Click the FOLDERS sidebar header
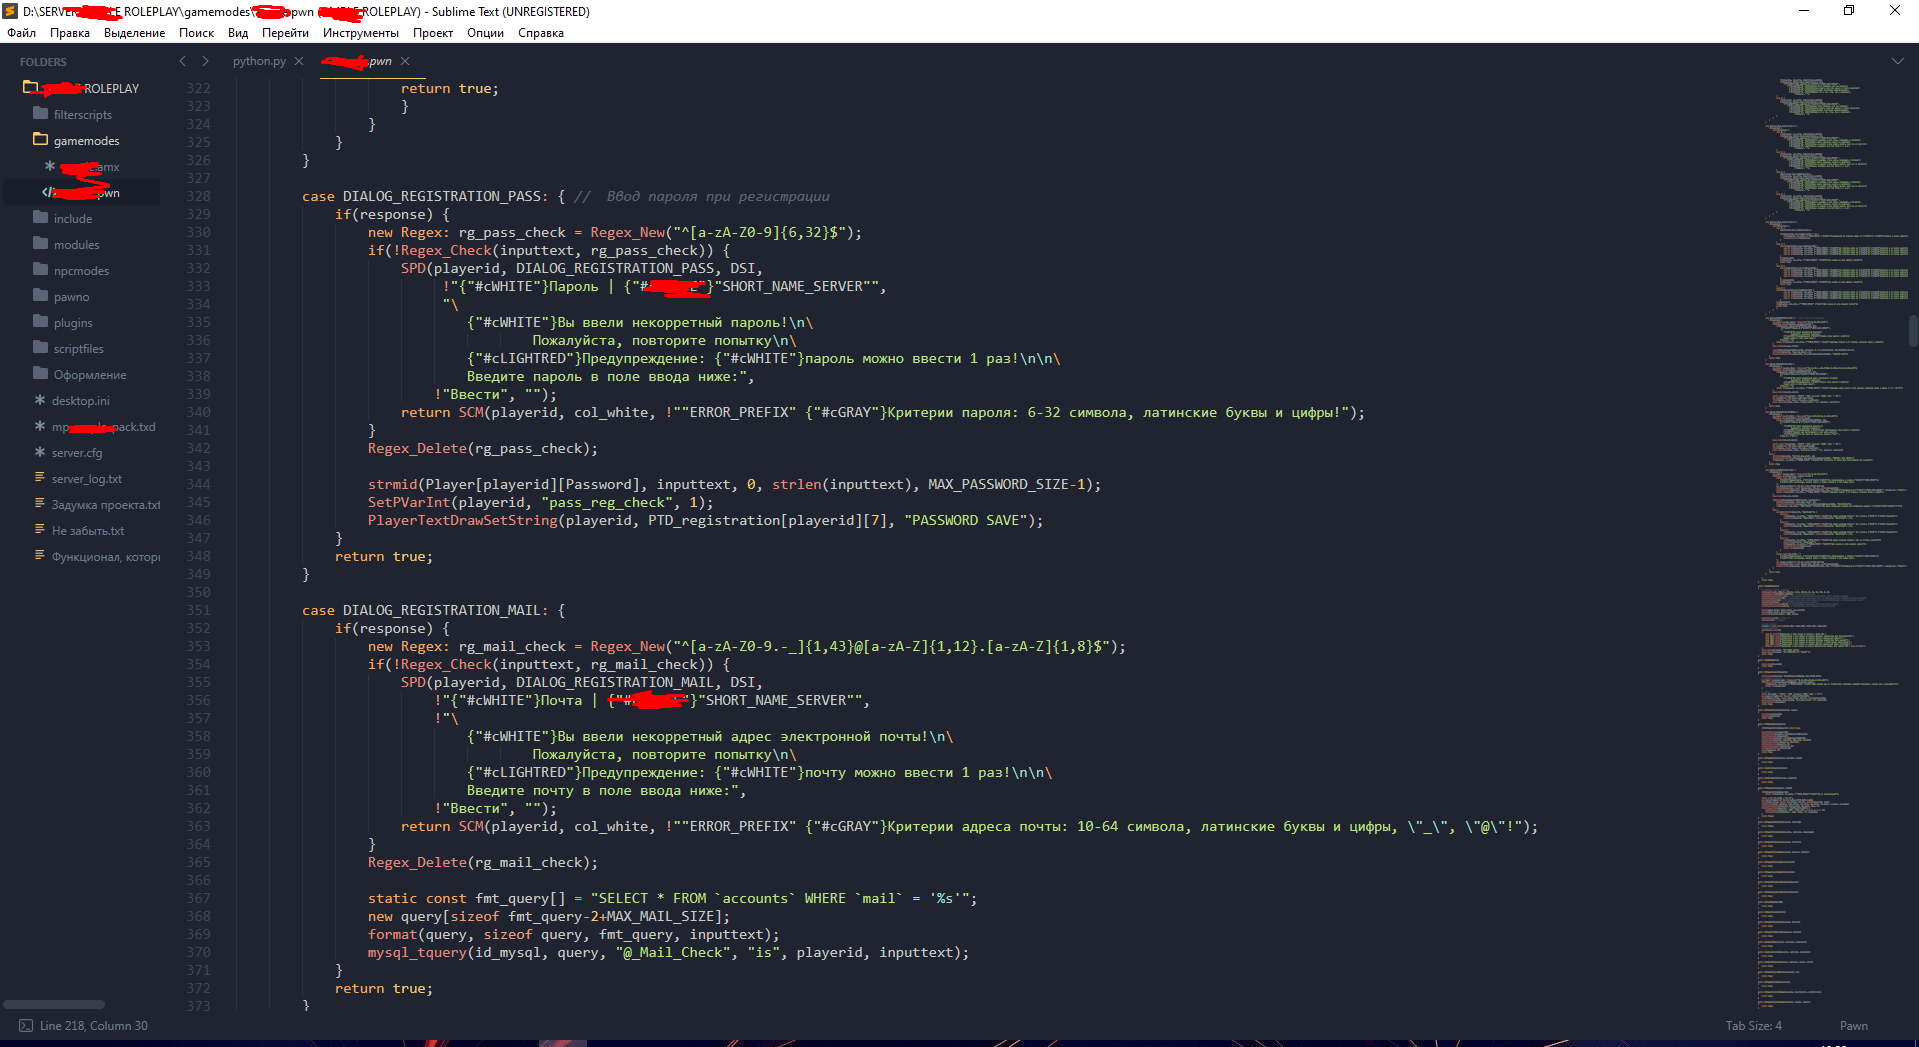Screen dimensions: 1919x1047 [x=43, y=62]
